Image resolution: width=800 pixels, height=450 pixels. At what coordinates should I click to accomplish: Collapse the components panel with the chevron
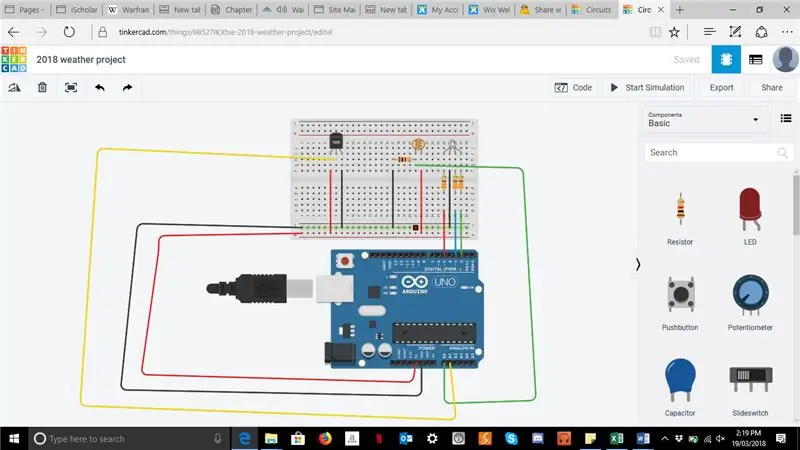638,264
